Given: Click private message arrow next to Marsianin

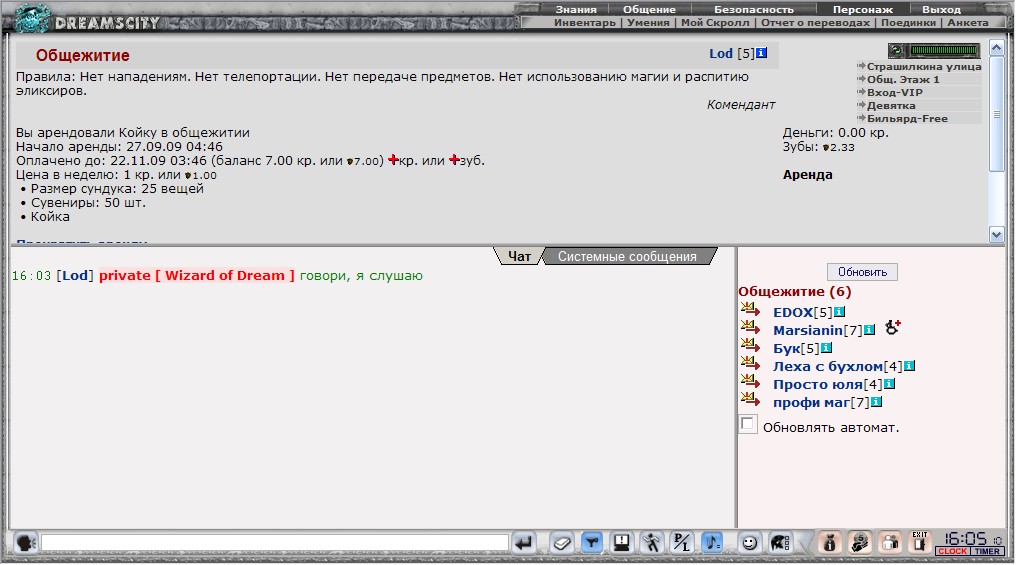Looking at the screenshot, I should click(750, 329).
